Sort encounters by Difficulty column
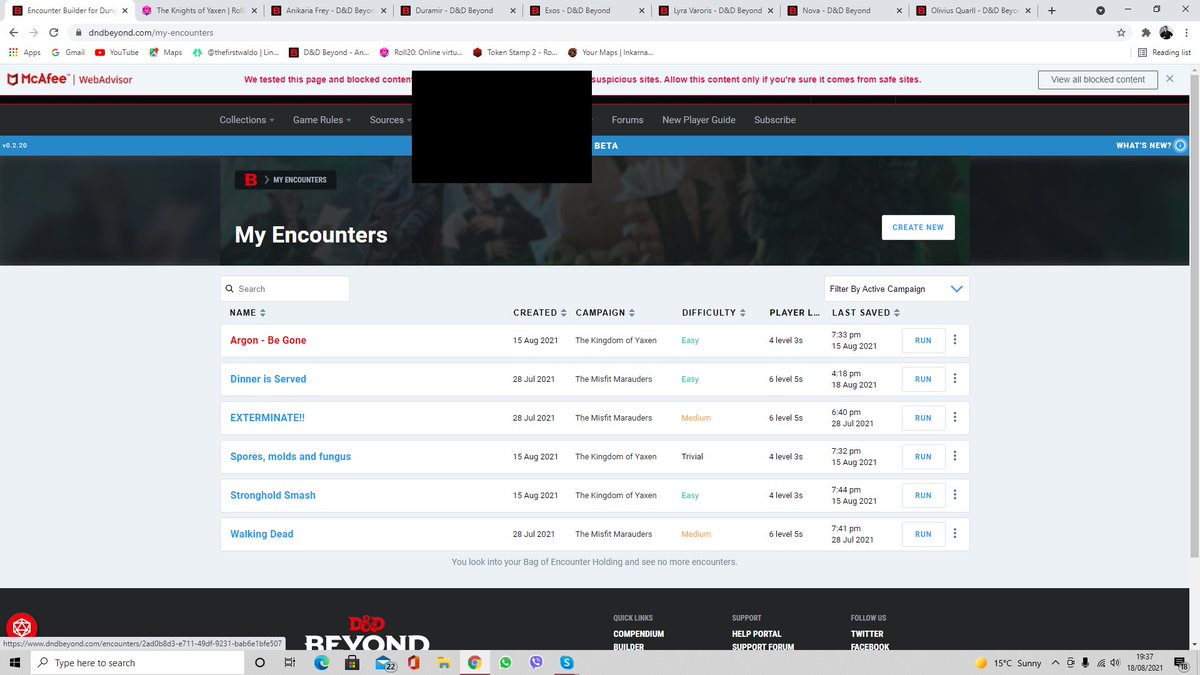The height and width of the screenshot is (675, 1200). [x=714, y=313]
